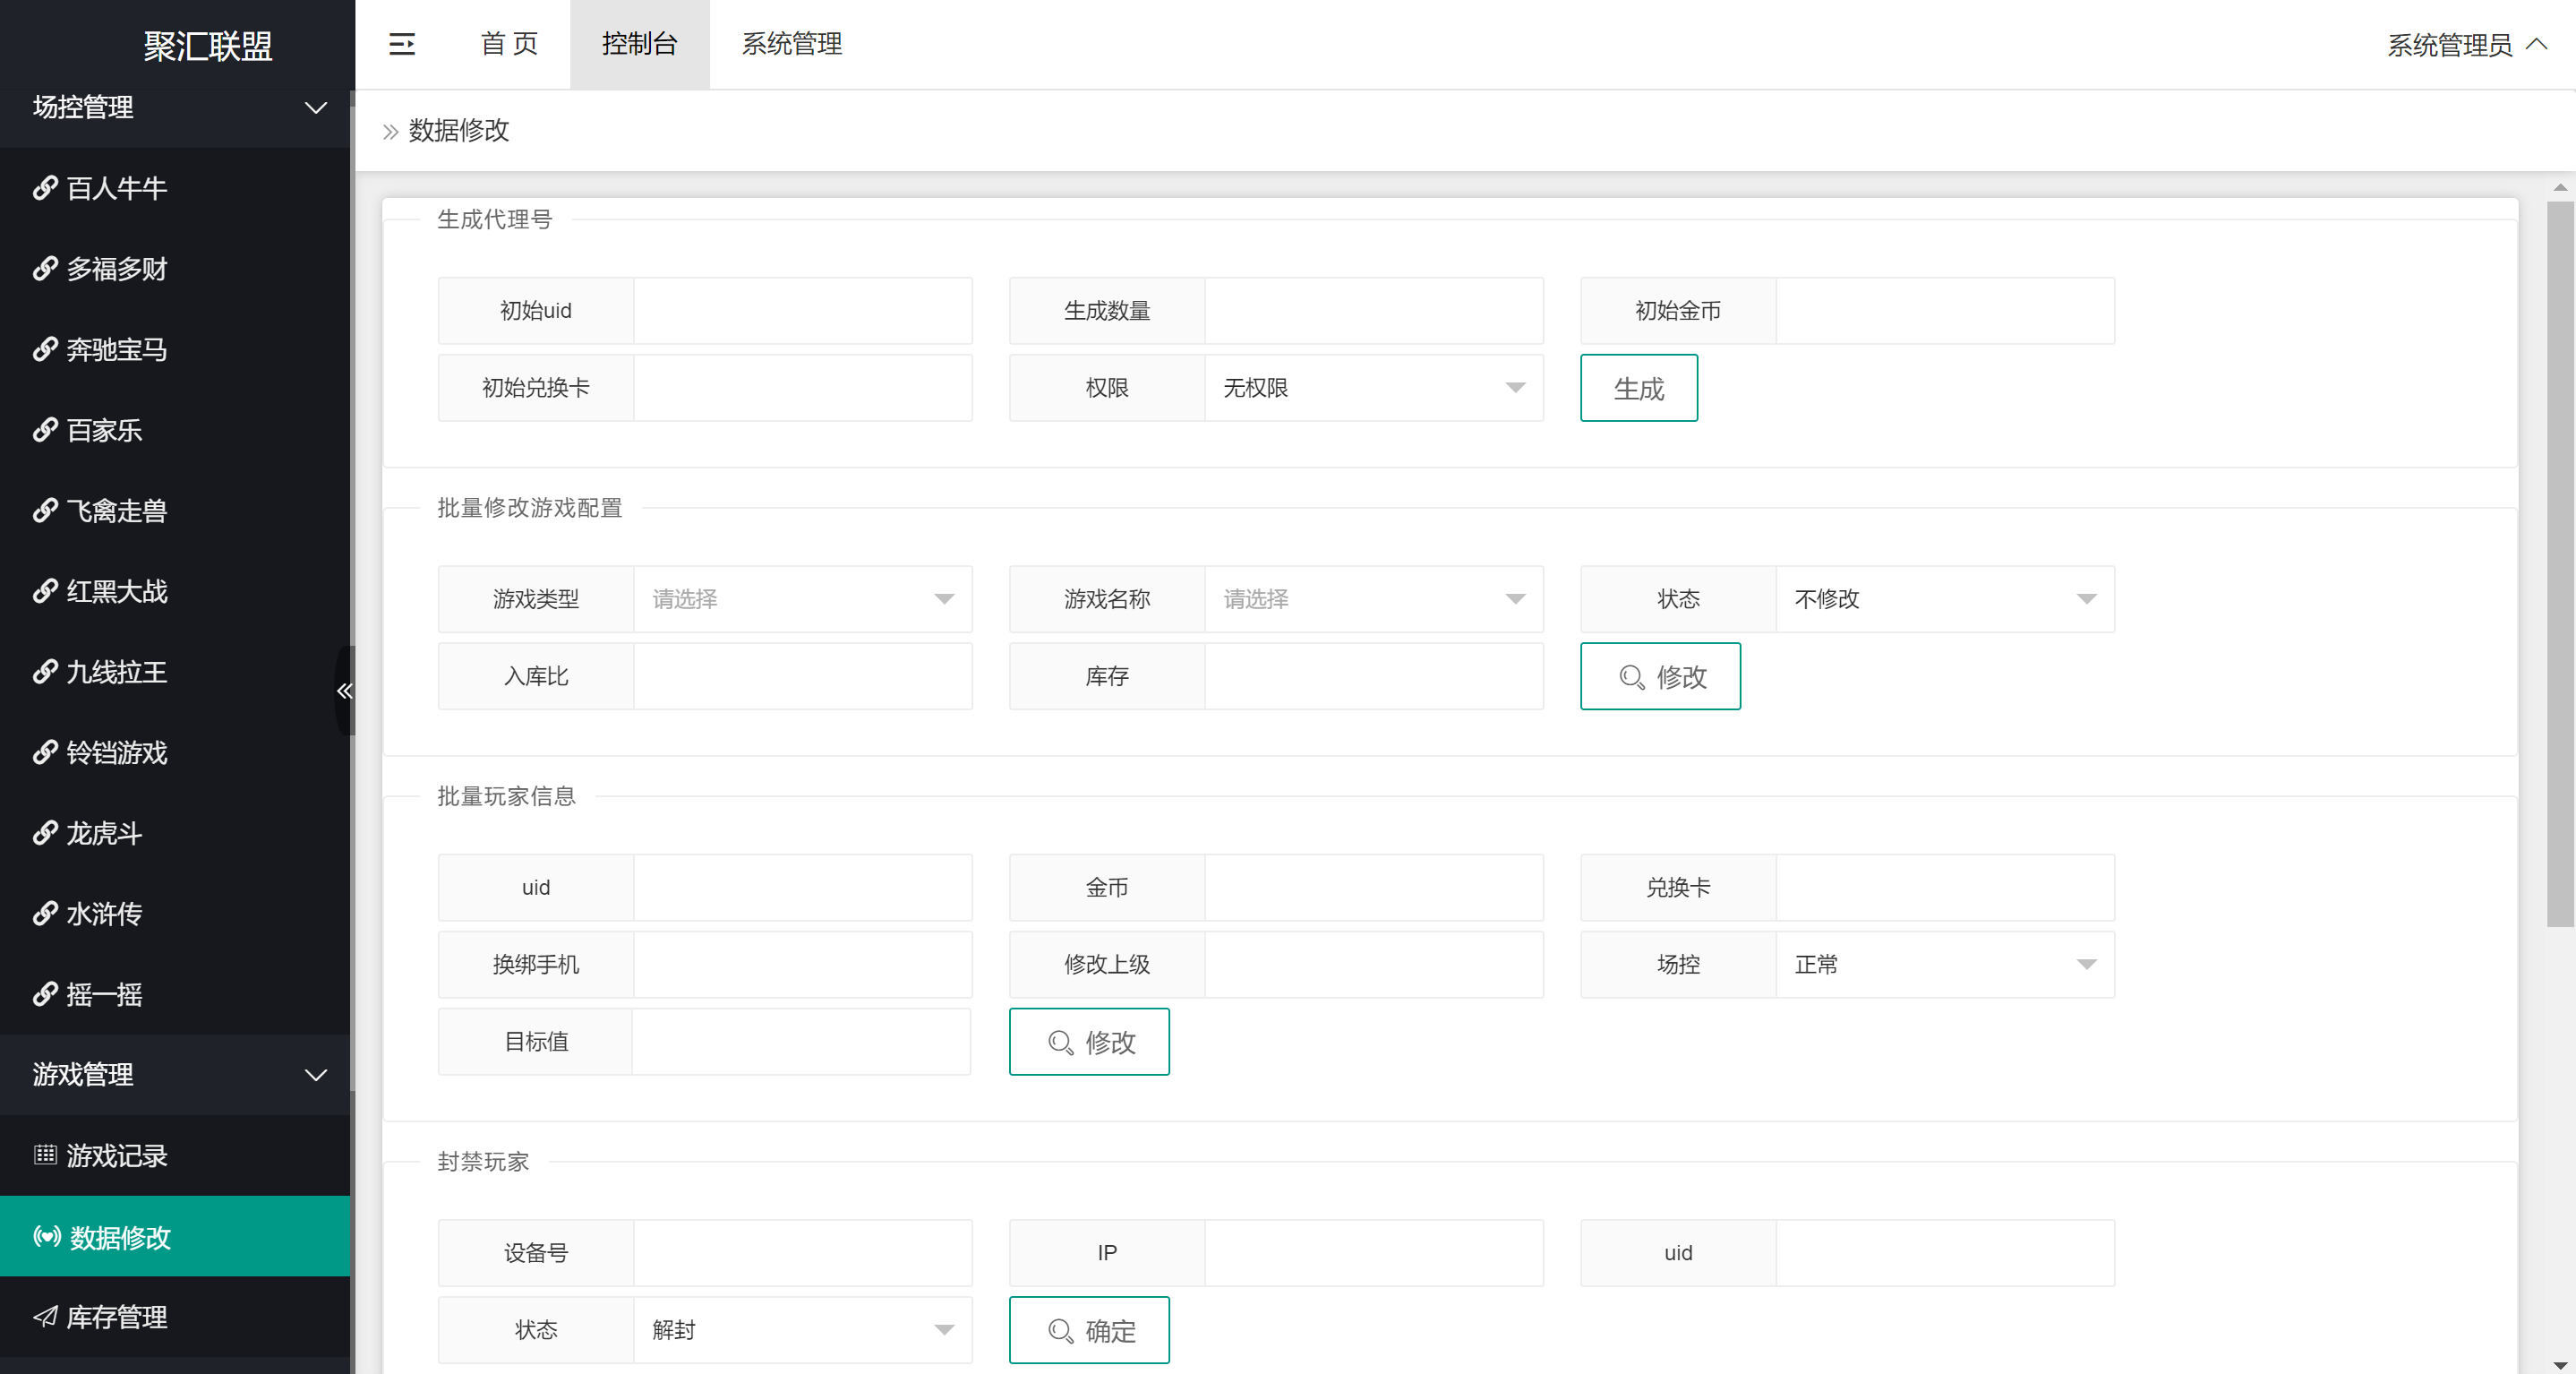Click 确定 button in 封禁玩家 section

(x=1089, y=1330)
